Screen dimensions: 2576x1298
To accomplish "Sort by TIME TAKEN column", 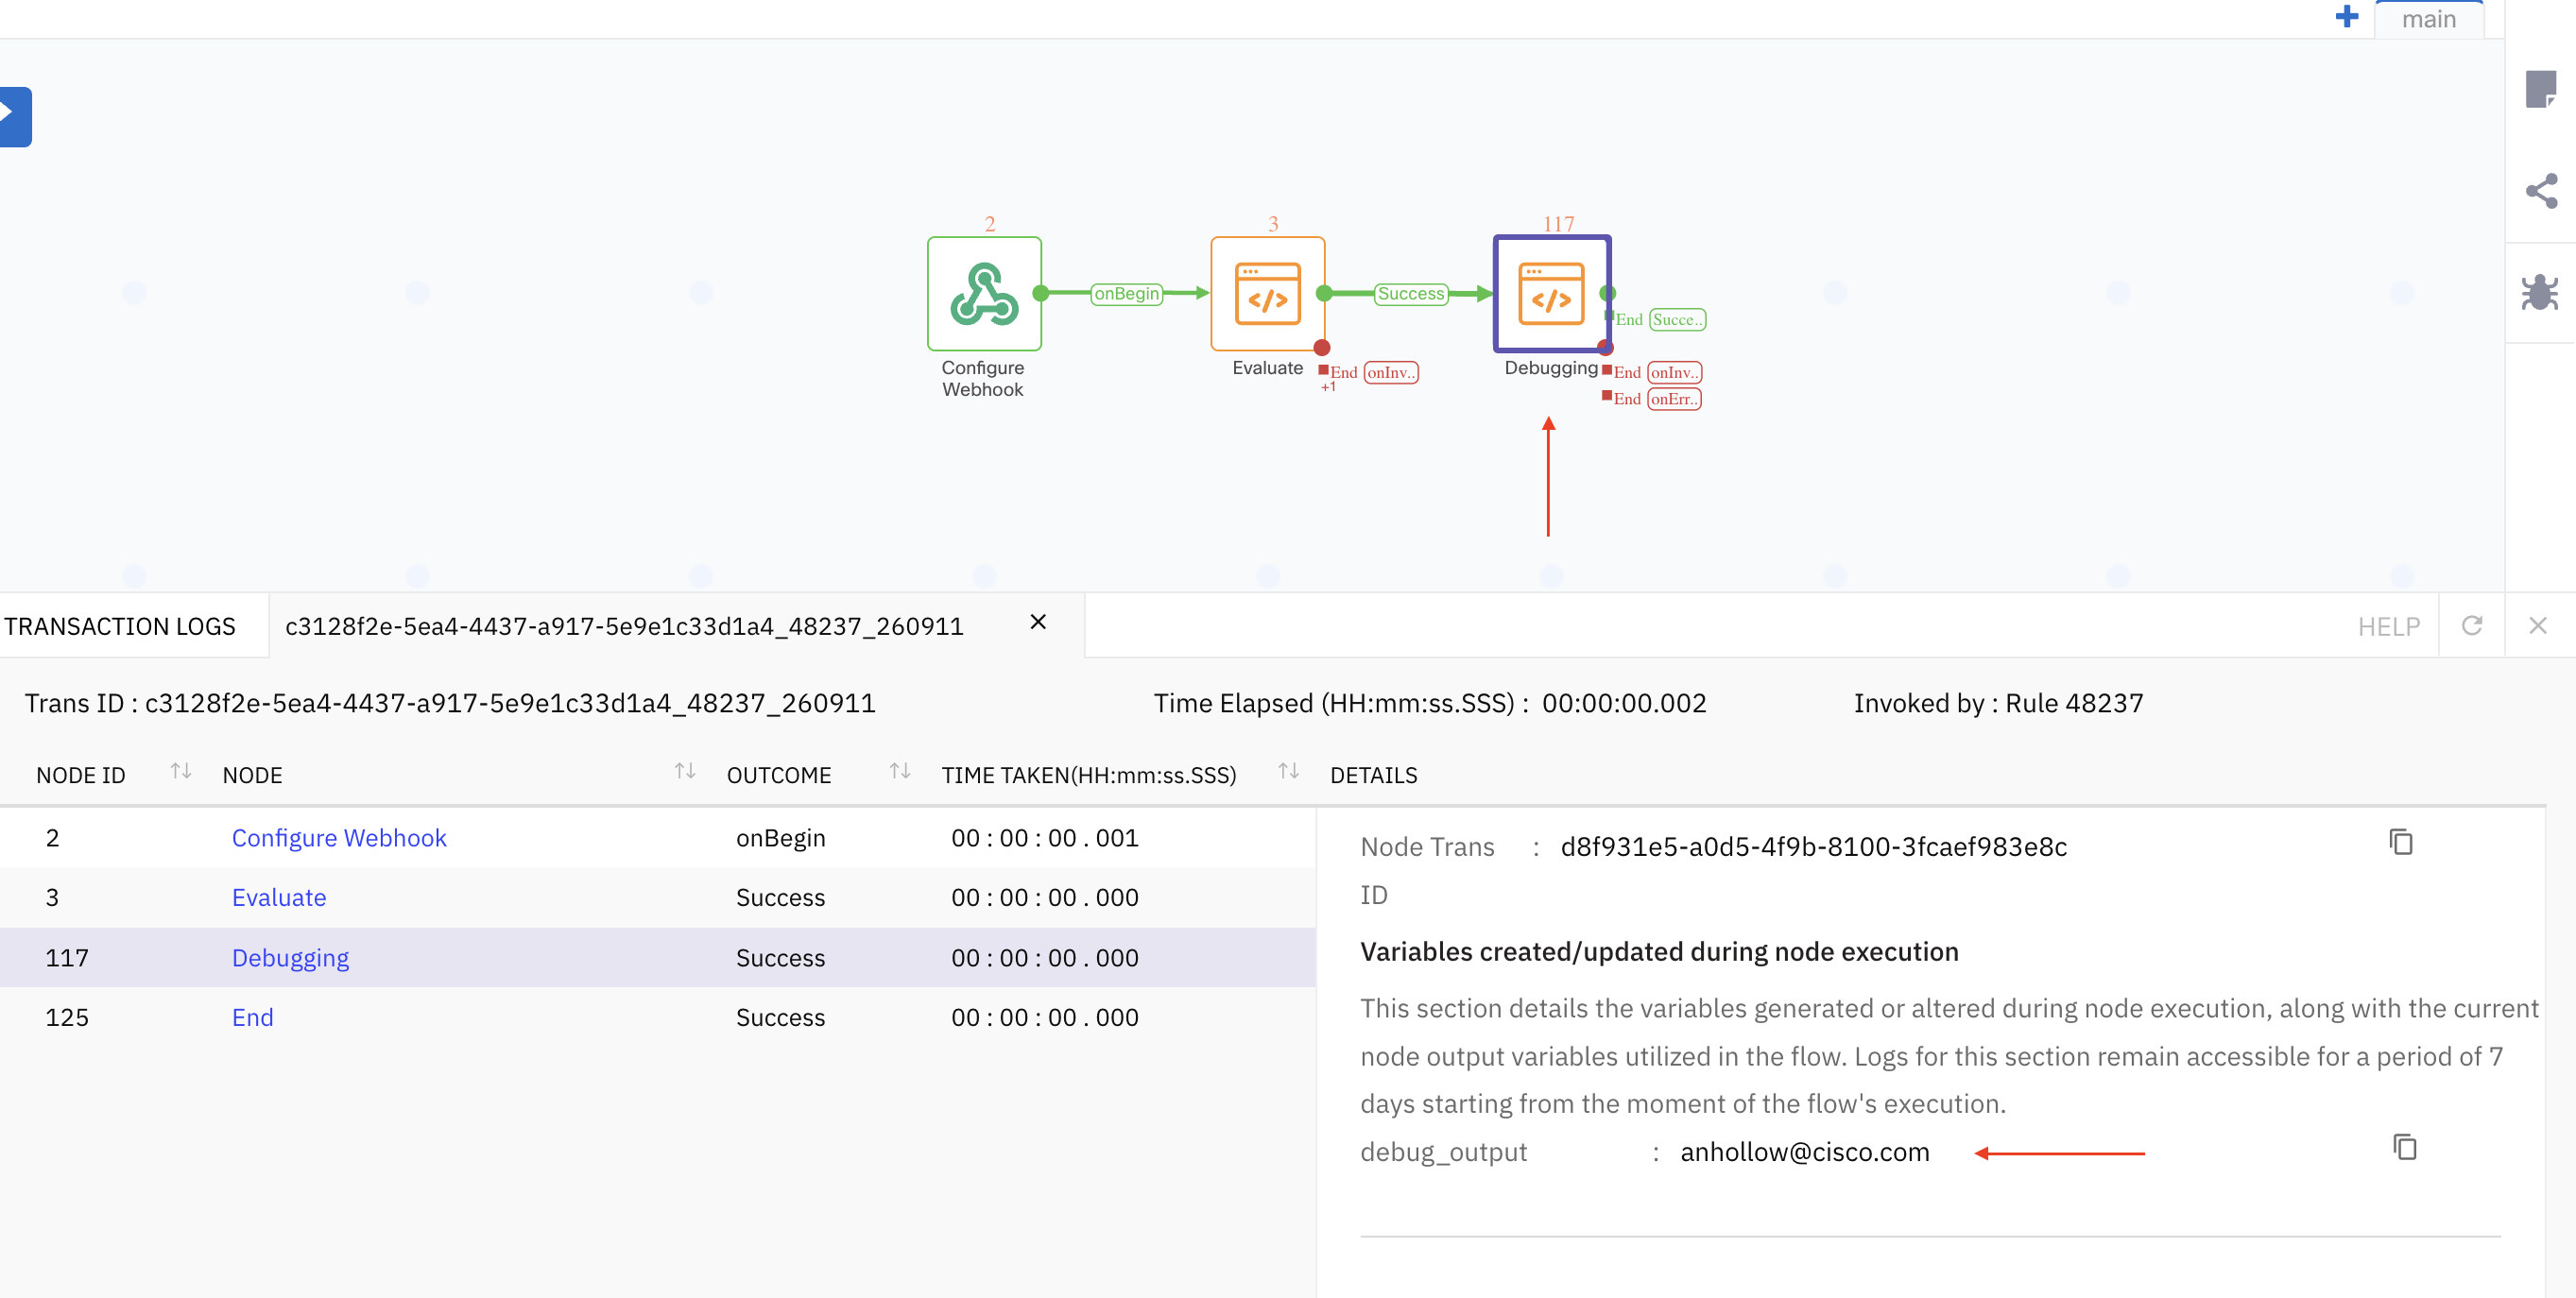I will coord(1288,772).
